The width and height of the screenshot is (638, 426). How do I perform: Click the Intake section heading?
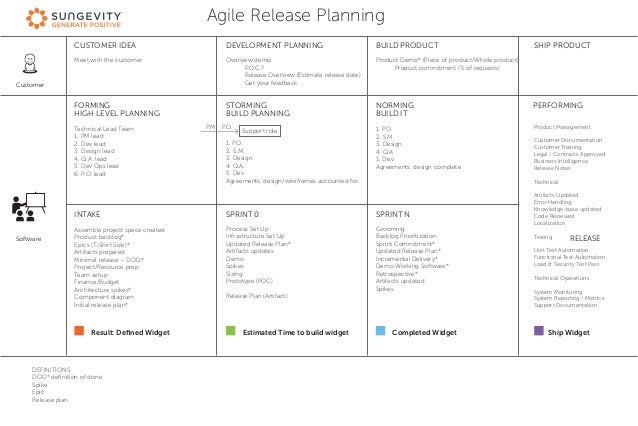pos(87,214)
